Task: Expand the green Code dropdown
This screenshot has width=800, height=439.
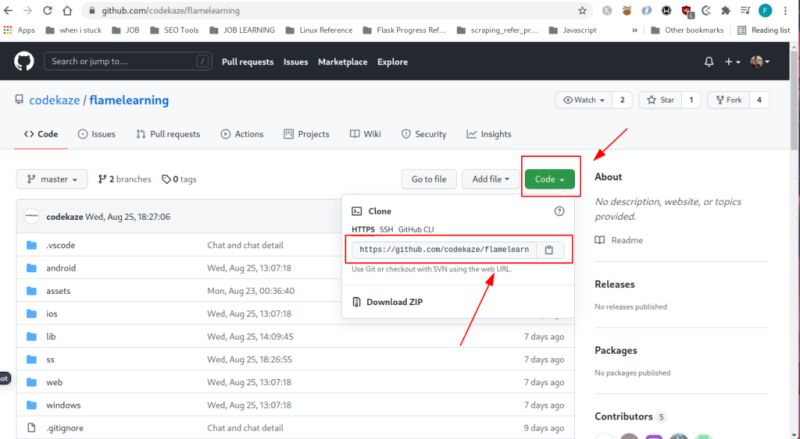Action: pos(549,179)
